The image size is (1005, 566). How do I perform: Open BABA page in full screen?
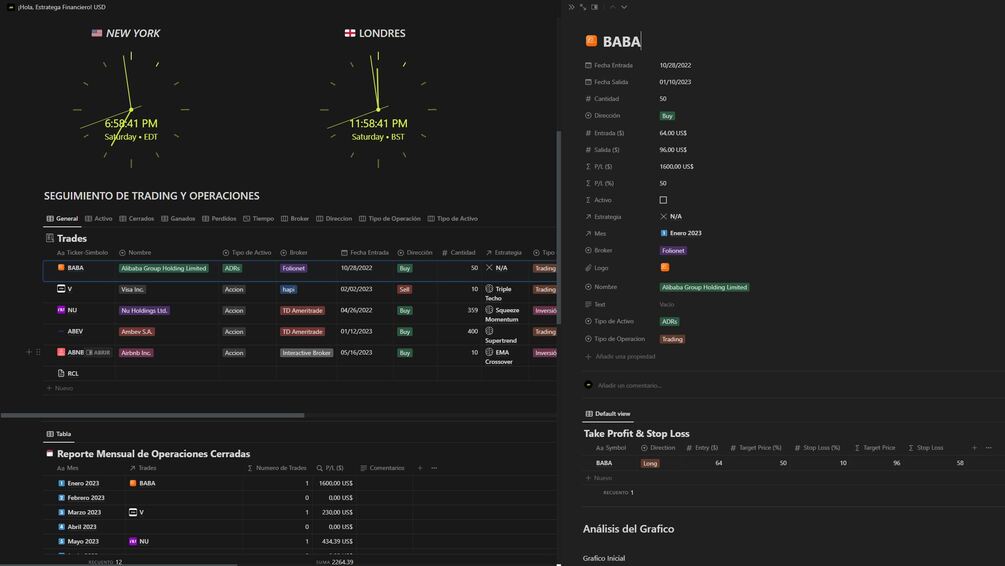[583, 7]
